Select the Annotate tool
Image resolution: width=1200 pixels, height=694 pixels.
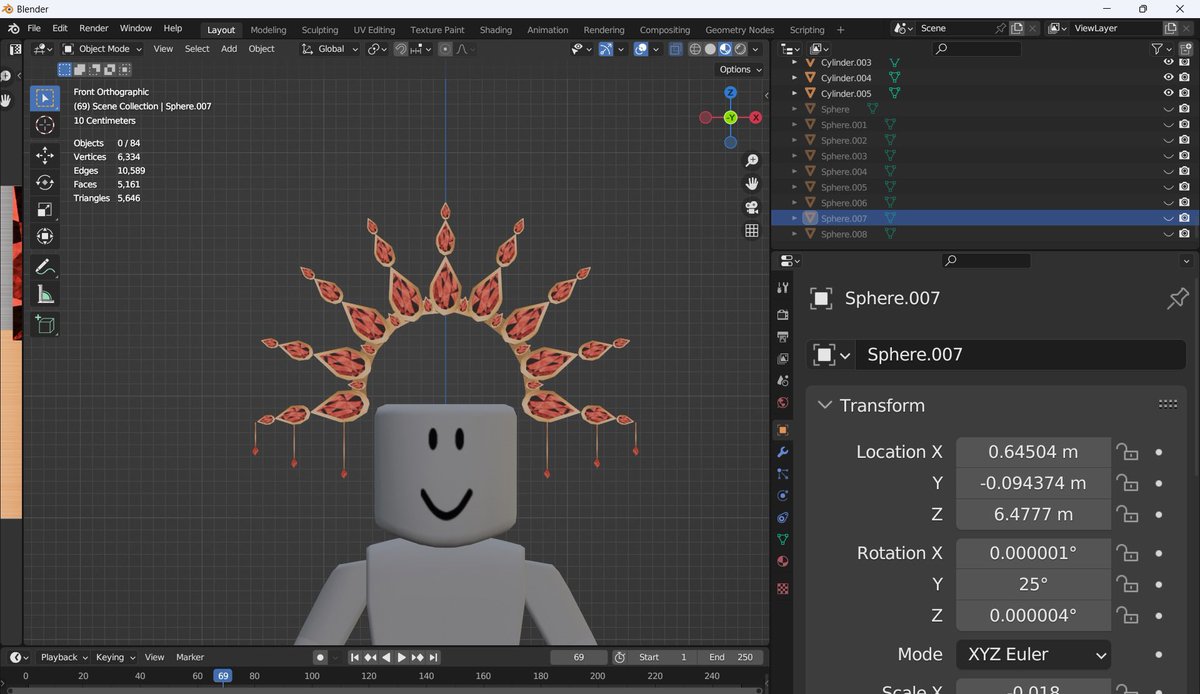tap(45, 267)
